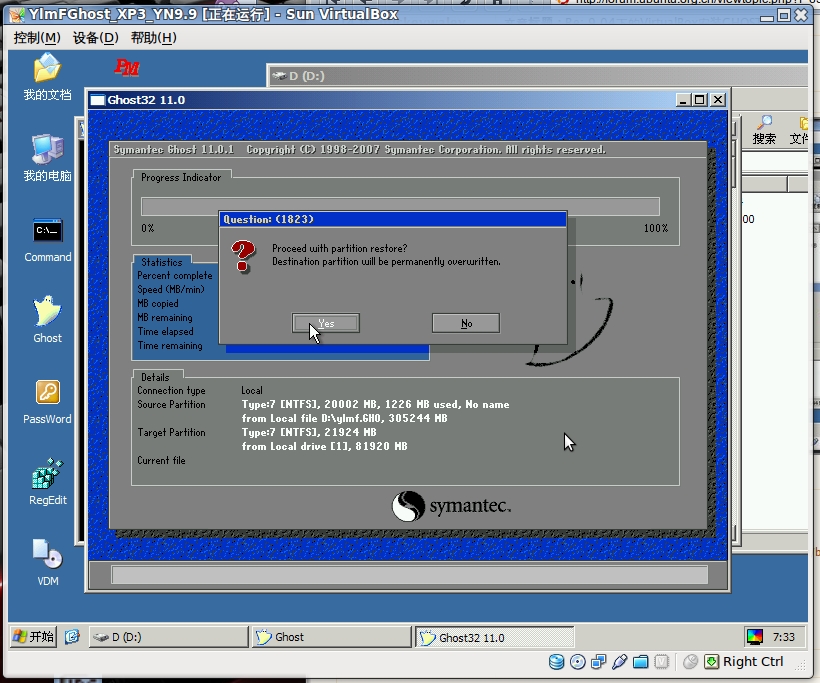Click the Ghost32 window title bar icon

(97, 100)
